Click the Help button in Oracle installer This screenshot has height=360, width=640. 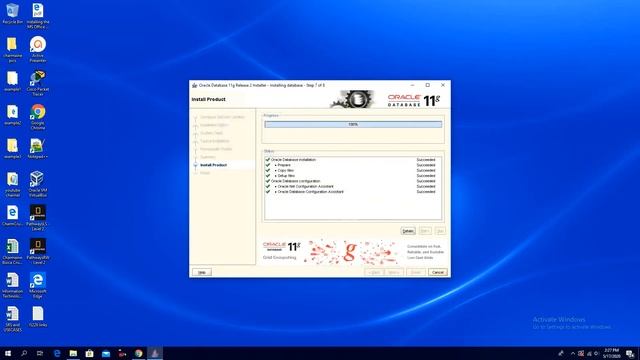click(x=202, y=272)
